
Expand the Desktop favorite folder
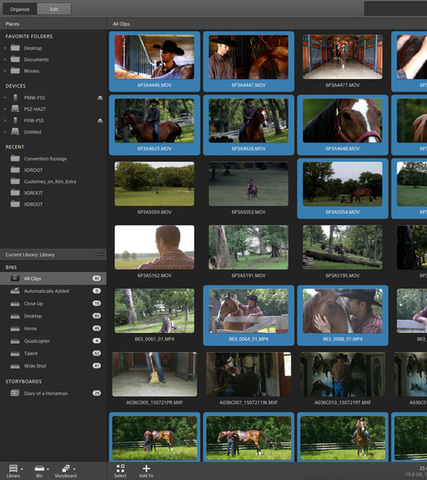click(x=5, y=48)
